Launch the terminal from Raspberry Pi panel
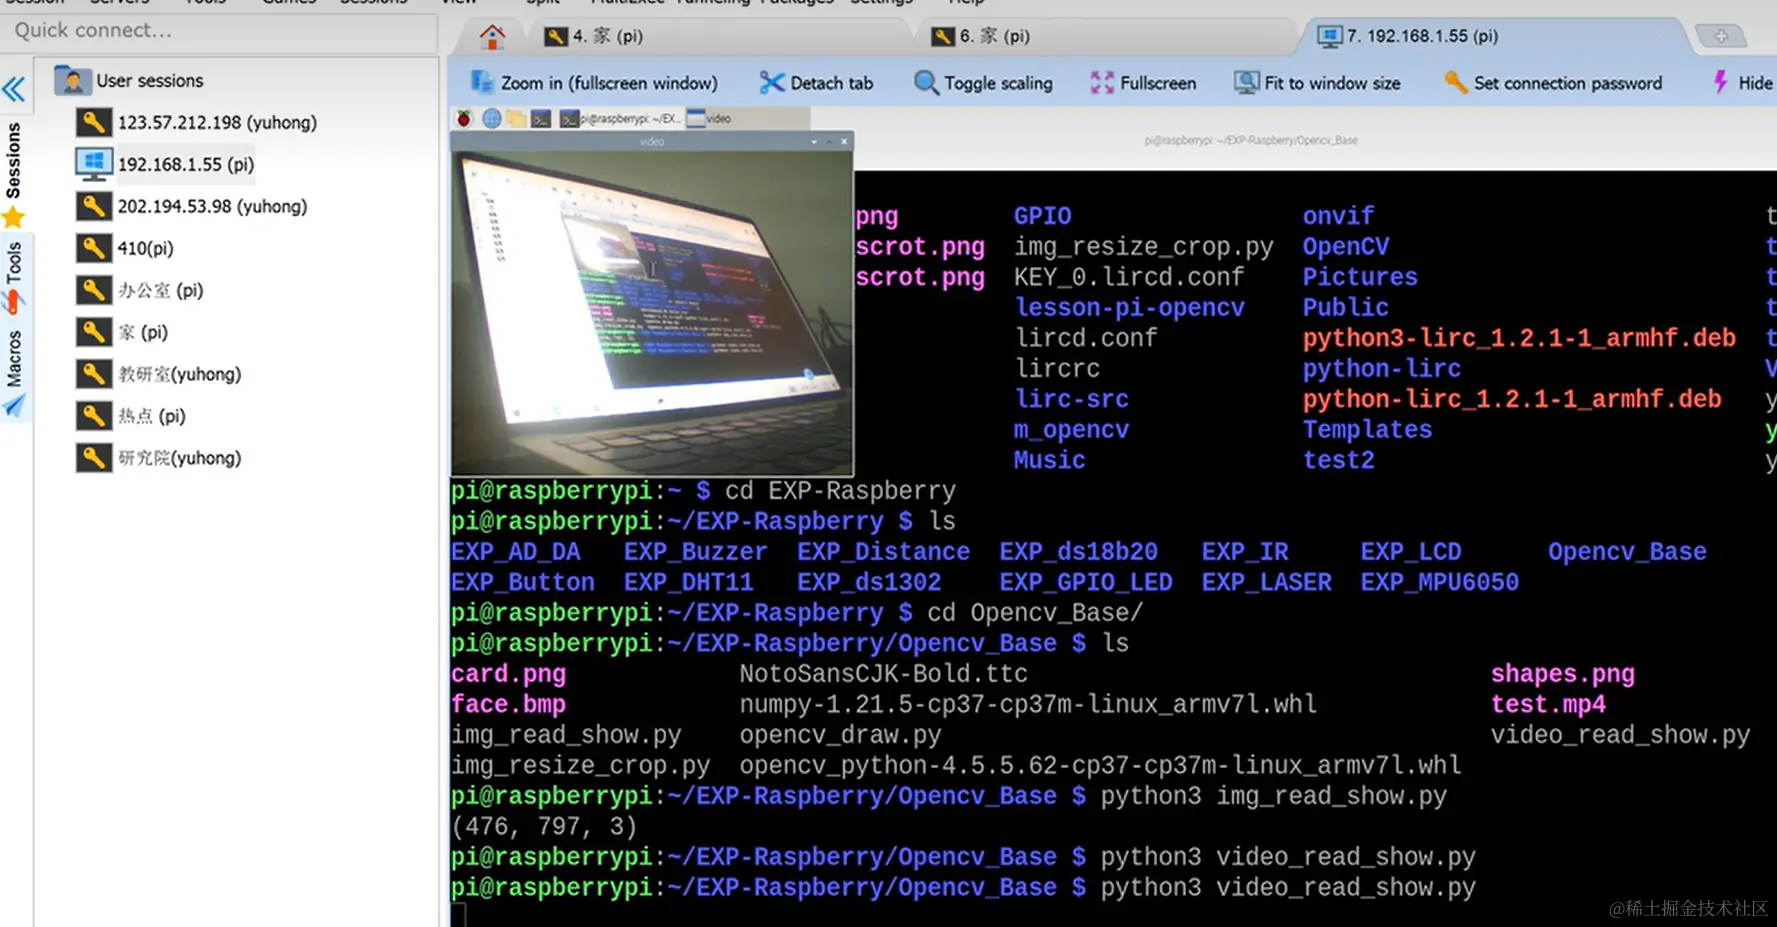This screenshot has height=927, width=1777. pos(541,118)
